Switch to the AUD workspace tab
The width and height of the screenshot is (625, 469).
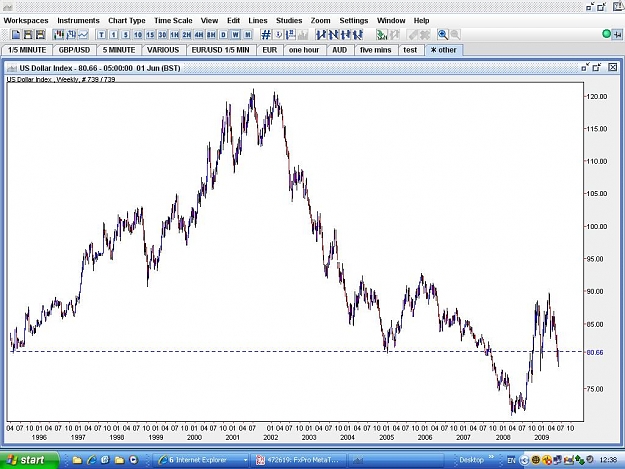point(339,50)
